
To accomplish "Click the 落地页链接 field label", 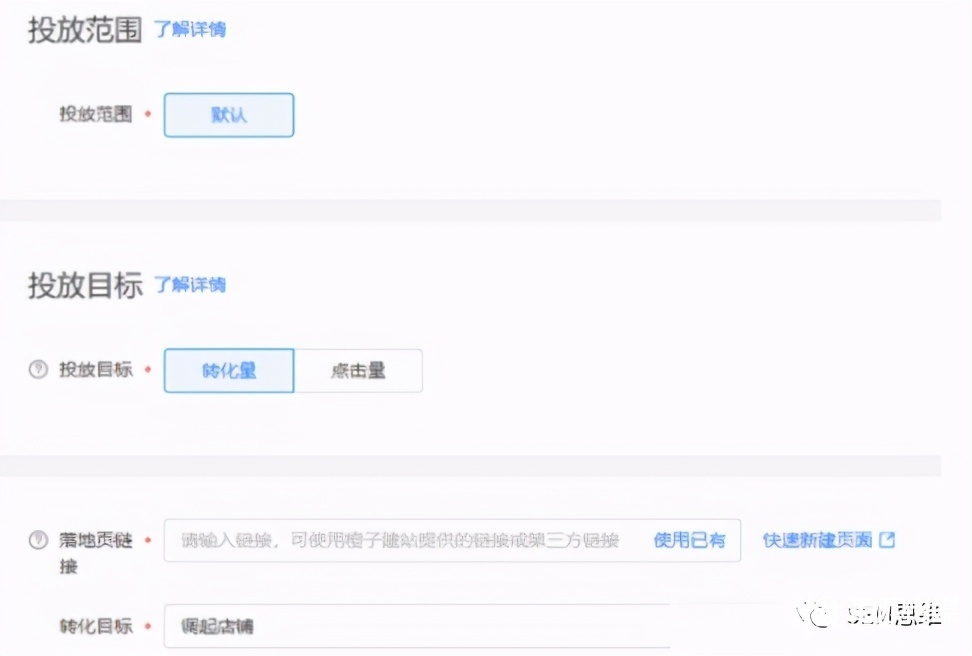I will pos(96,552).
